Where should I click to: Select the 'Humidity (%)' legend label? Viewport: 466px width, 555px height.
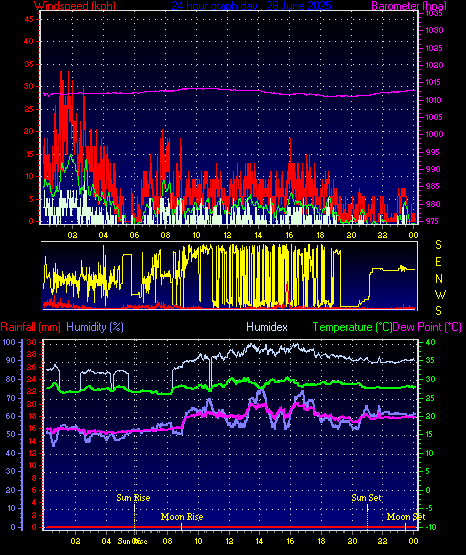click(x=95, y=327)
